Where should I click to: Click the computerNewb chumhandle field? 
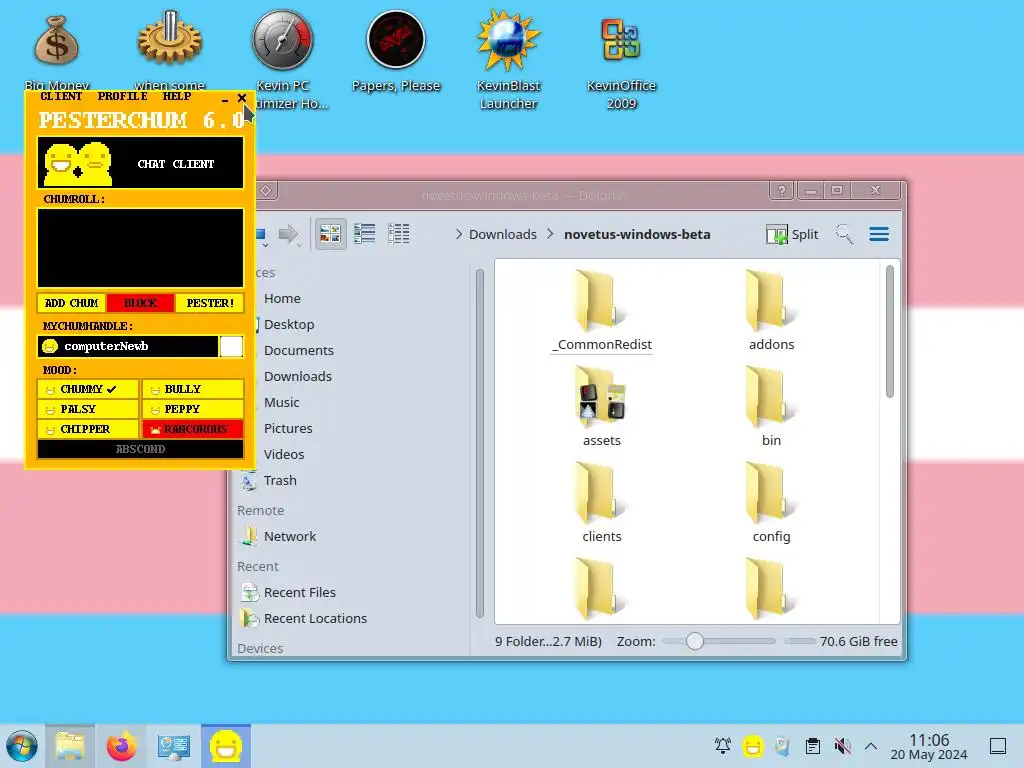coord(128,346)
